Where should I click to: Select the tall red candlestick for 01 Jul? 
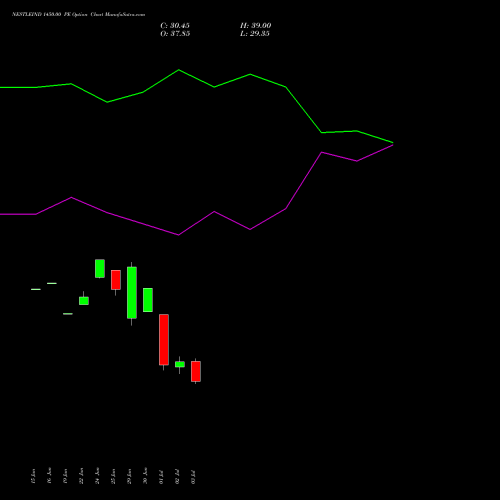pos(164,340)
